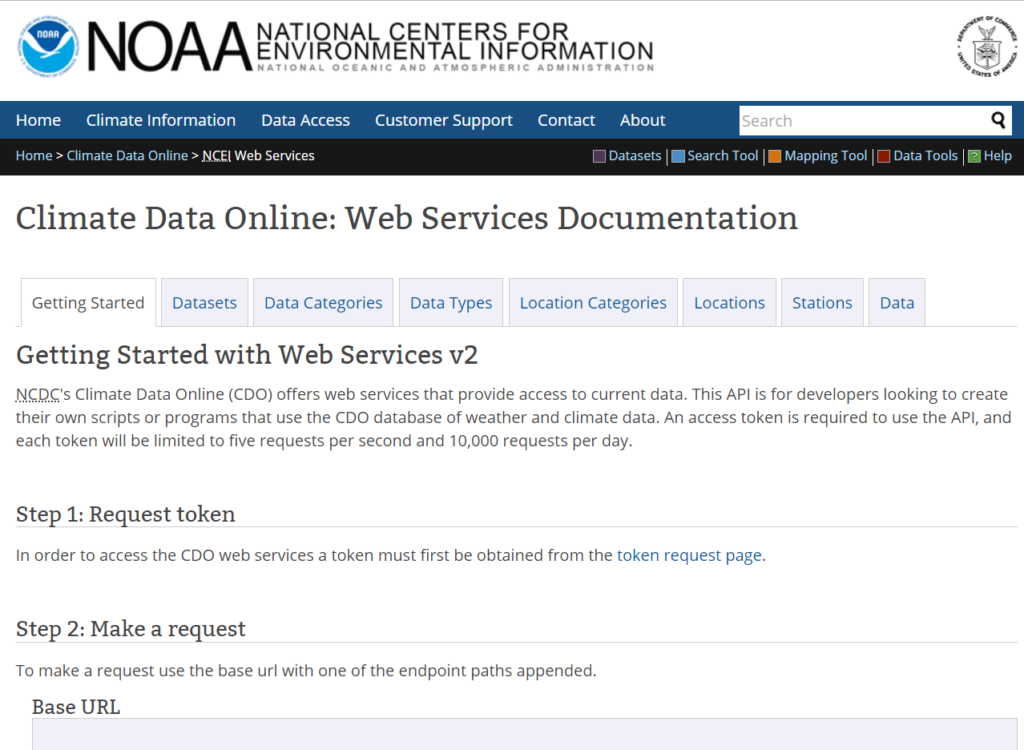Viewport: 1024px width, 750px height.
Task: Click the purple Datasets icon in the top bar
Action: click(598, 156)
